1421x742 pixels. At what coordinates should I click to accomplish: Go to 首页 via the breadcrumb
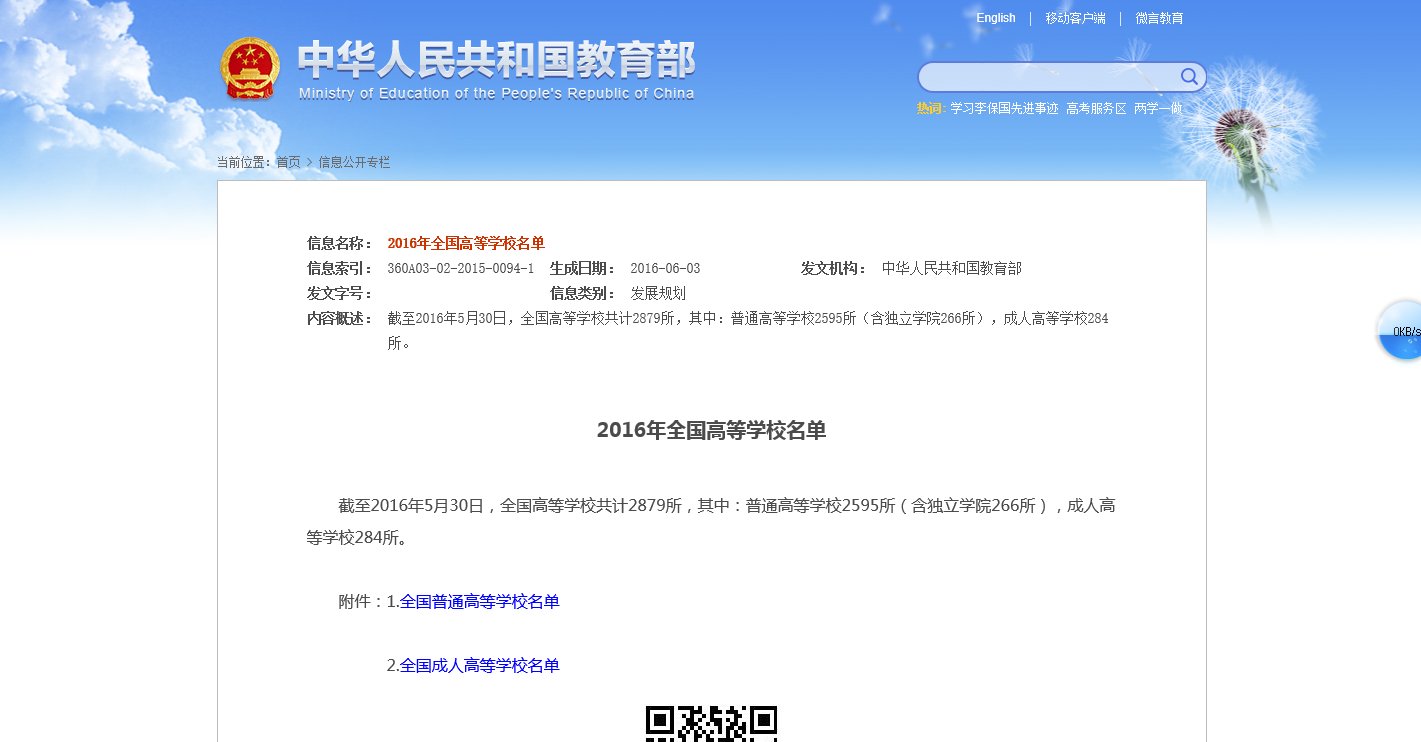coord(289,161)
